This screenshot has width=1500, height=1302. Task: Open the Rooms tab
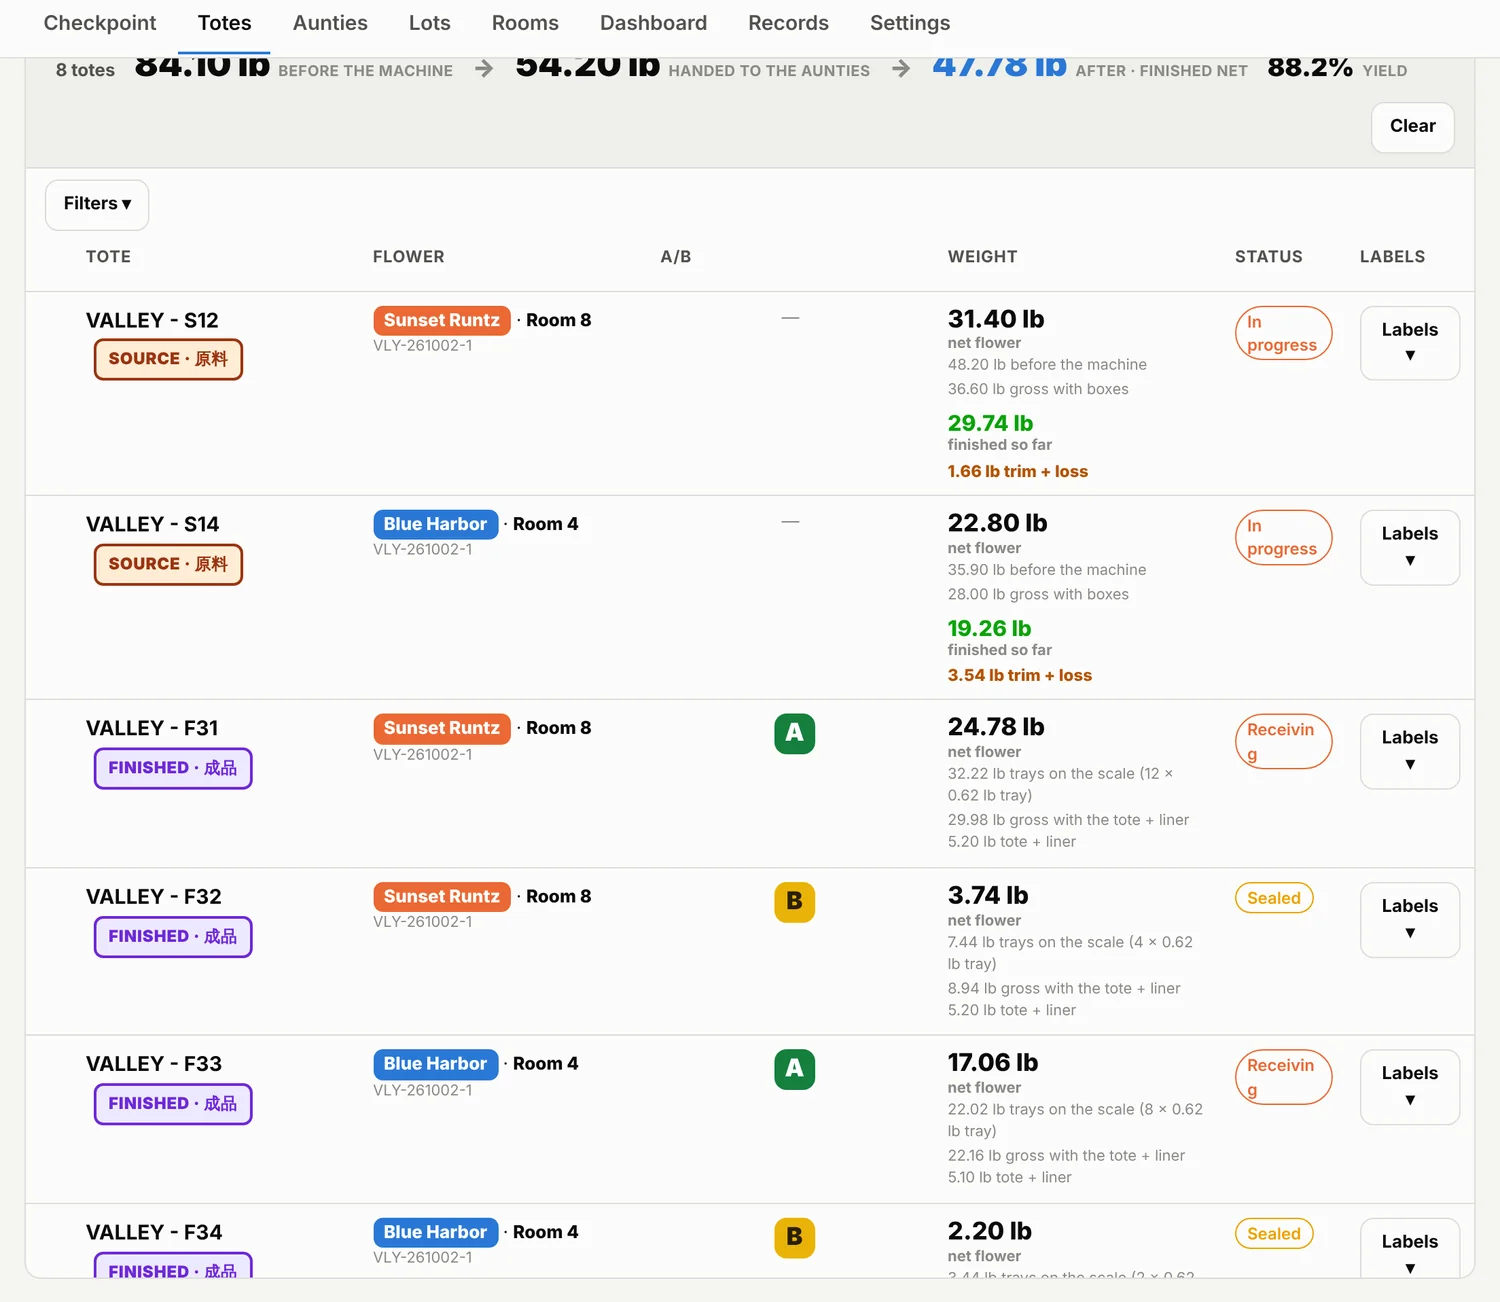525,23
